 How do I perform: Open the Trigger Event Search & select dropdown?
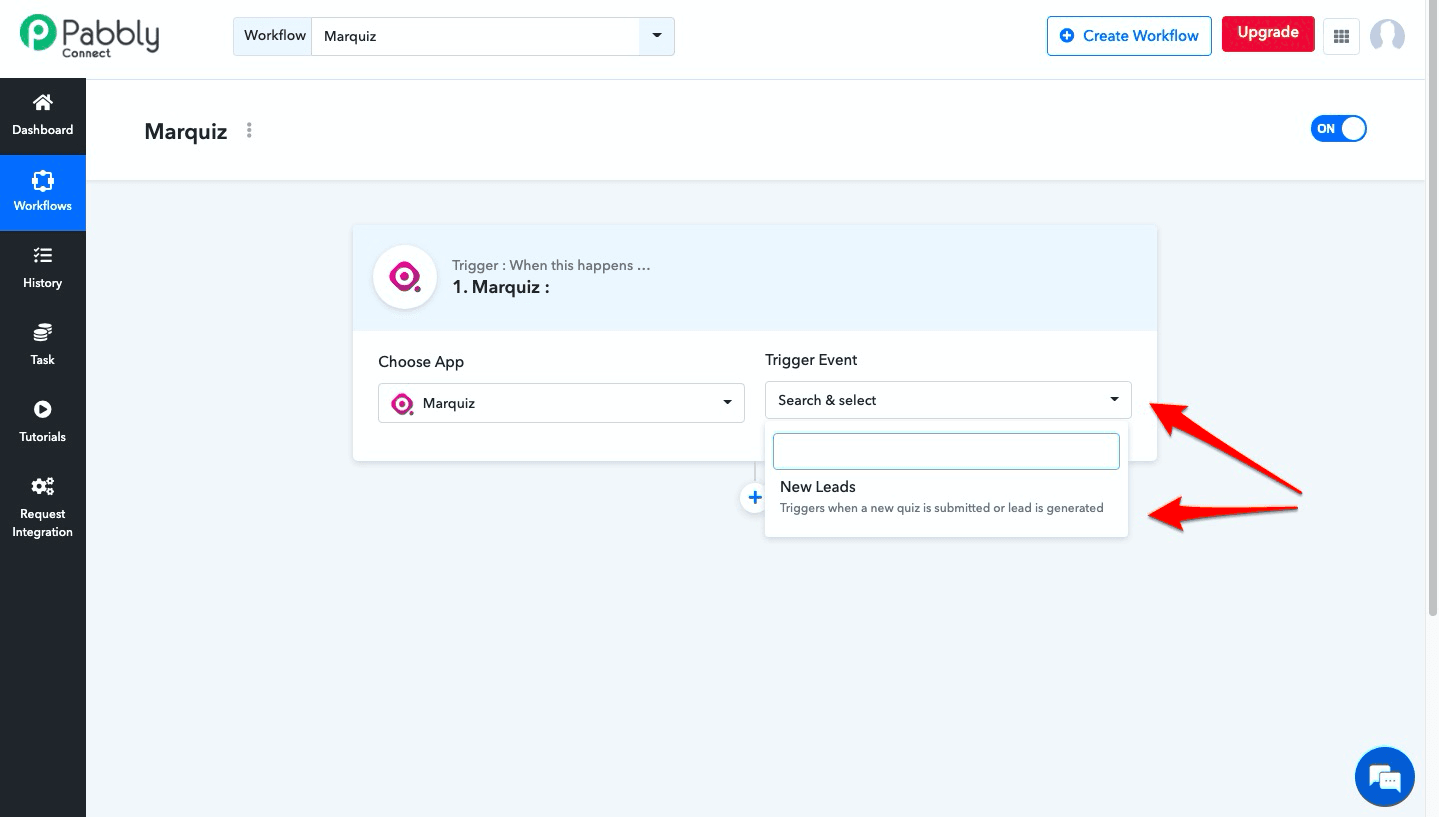pyautogui.click(x=948, y=400)
